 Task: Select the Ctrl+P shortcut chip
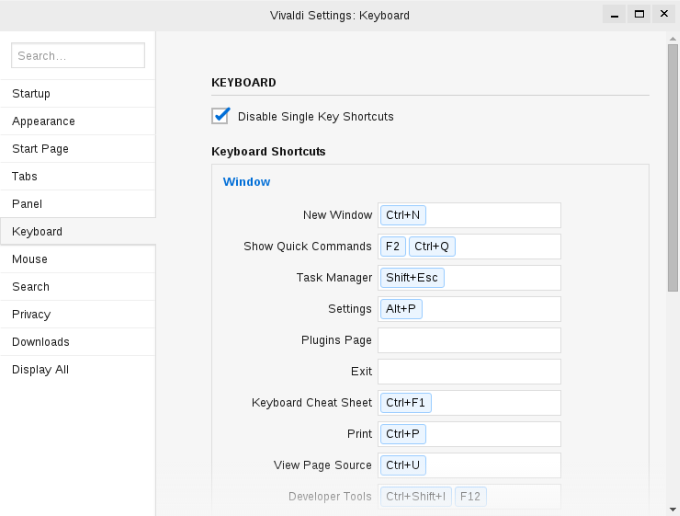(403, 434)
